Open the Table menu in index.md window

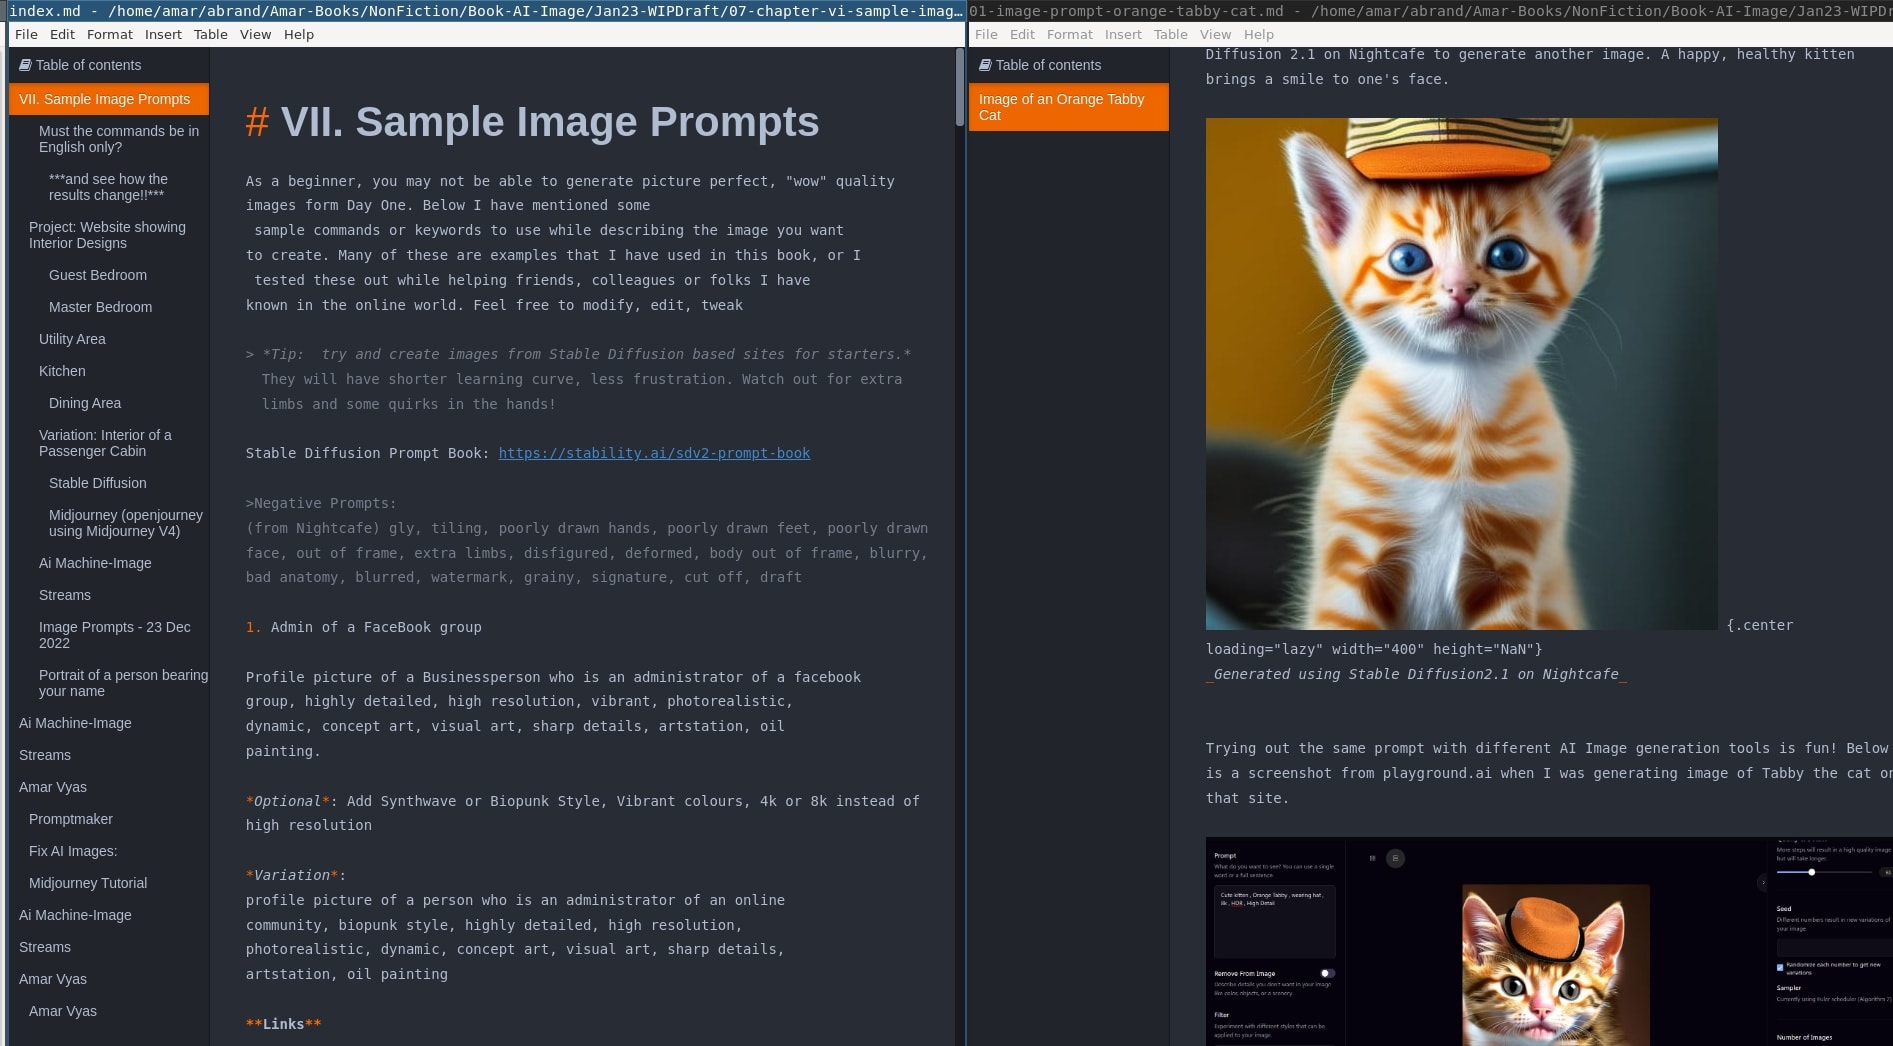point(211,34)
